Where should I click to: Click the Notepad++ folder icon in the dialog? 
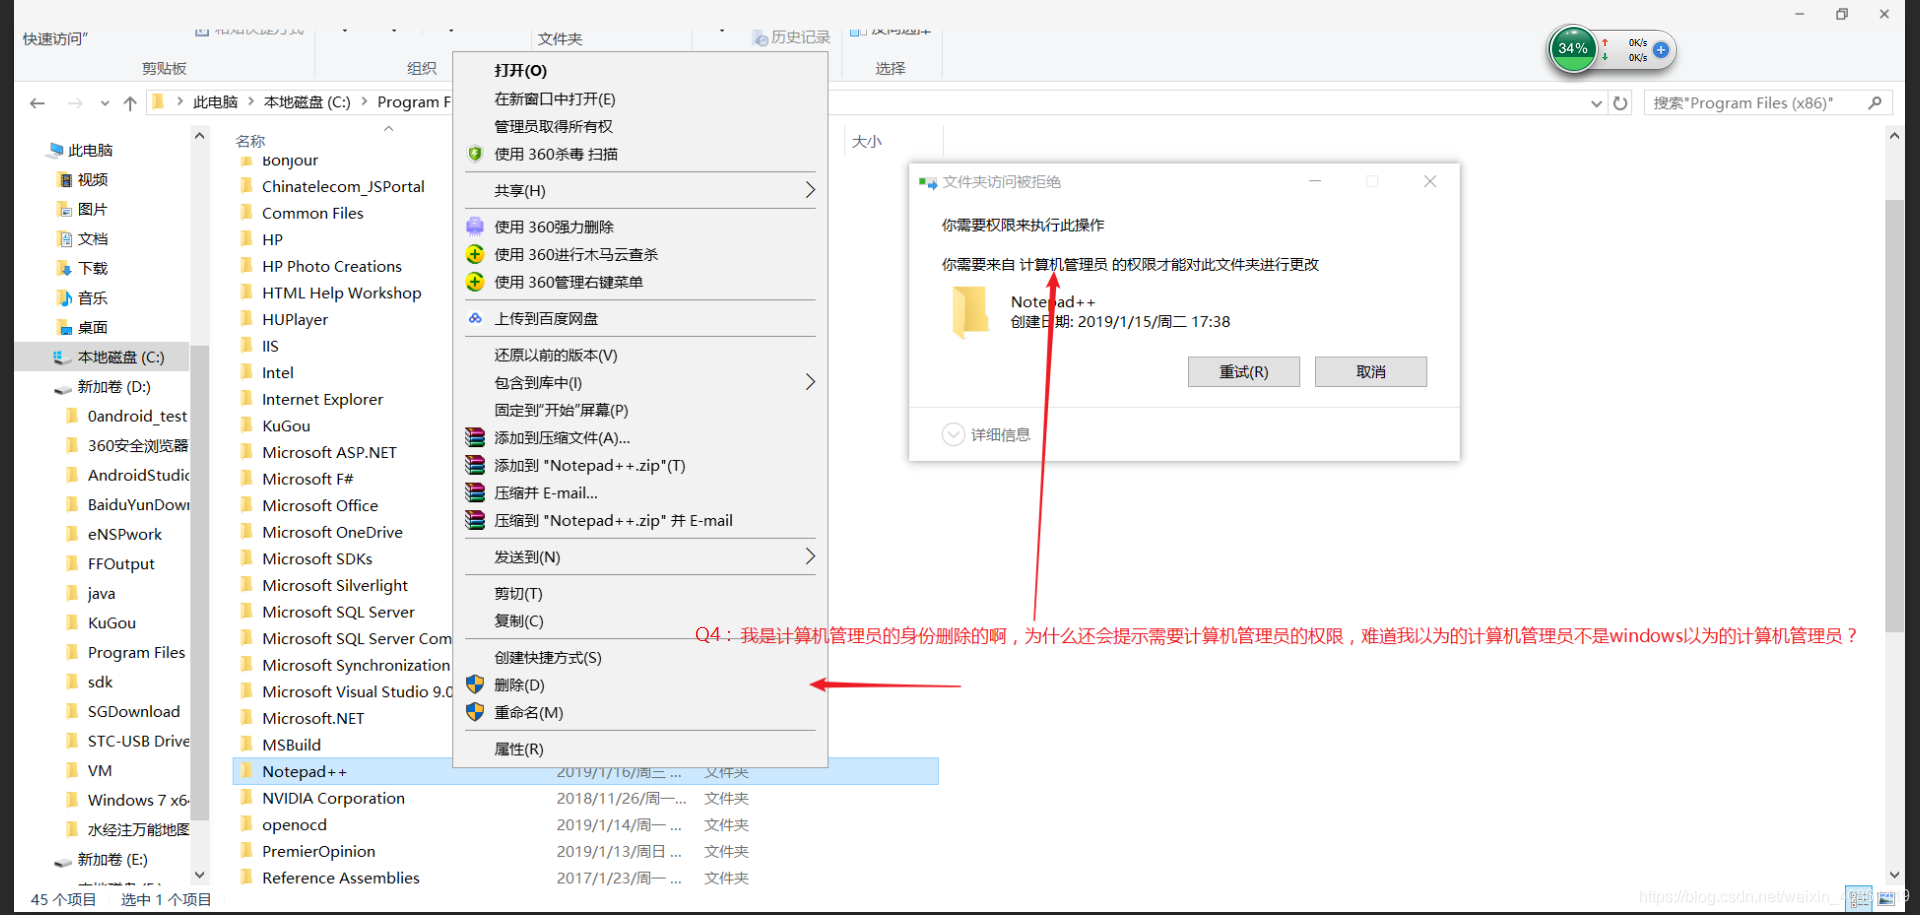tap(970, 311)
